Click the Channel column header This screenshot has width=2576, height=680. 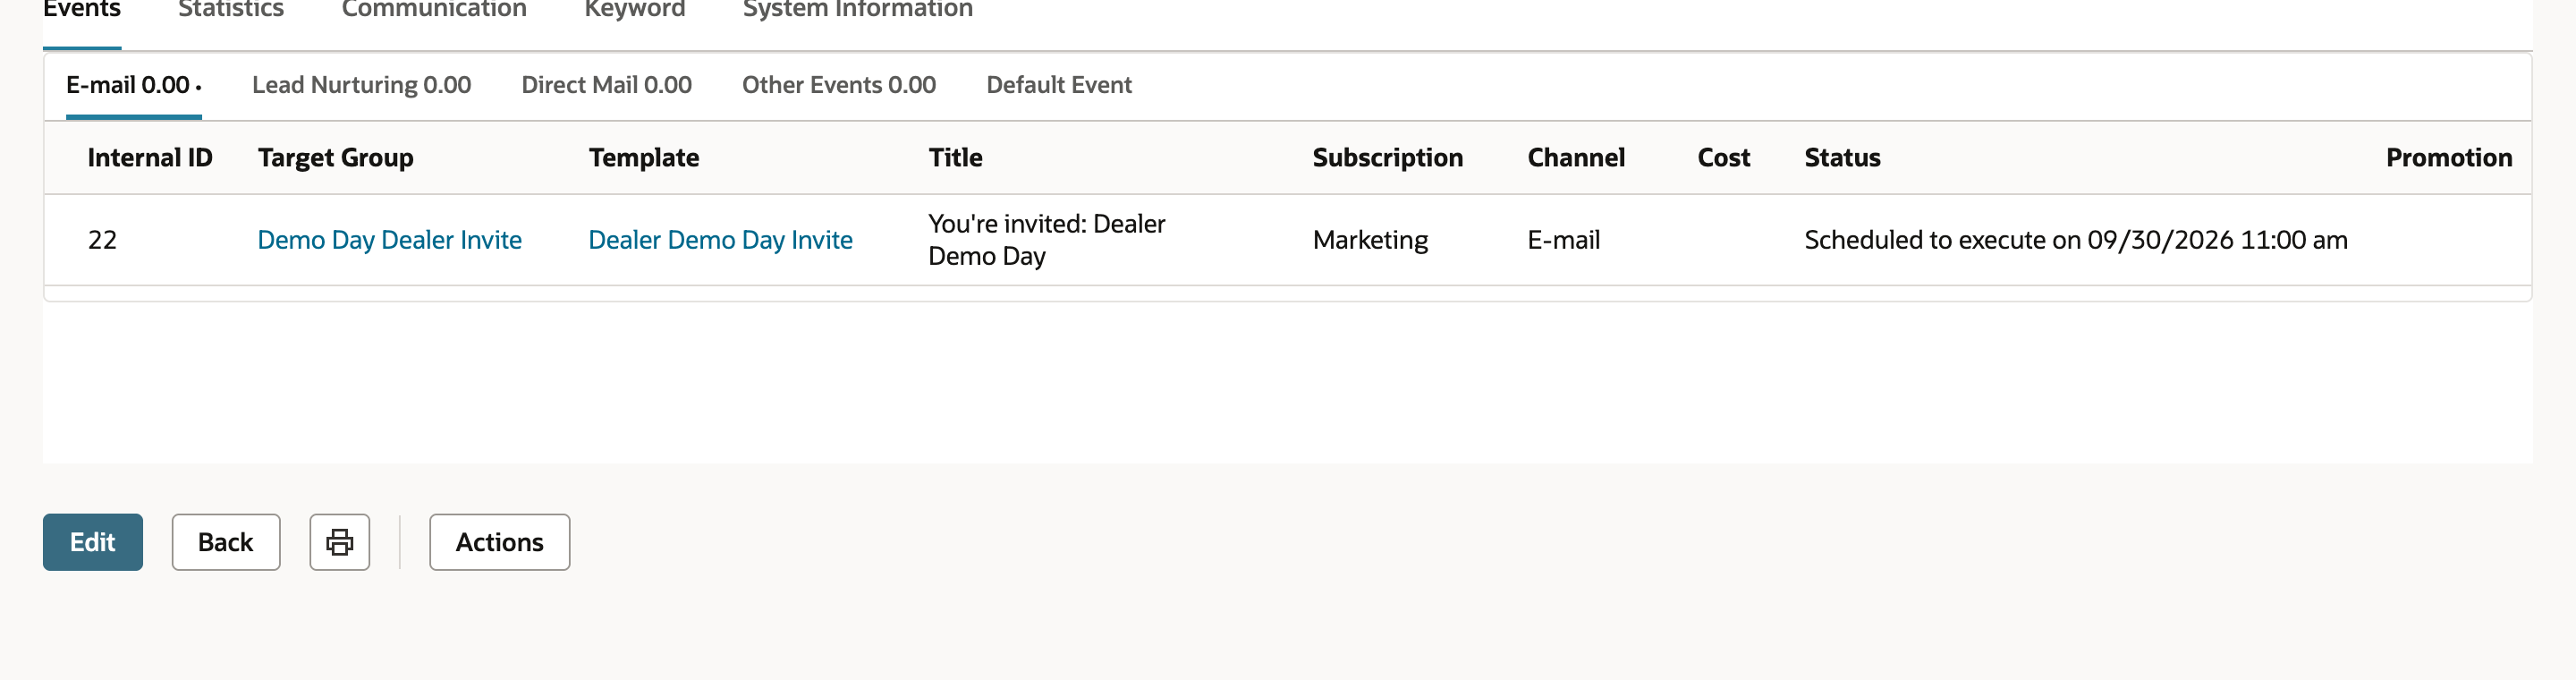pyautogui.click(x=1576, y=158)
